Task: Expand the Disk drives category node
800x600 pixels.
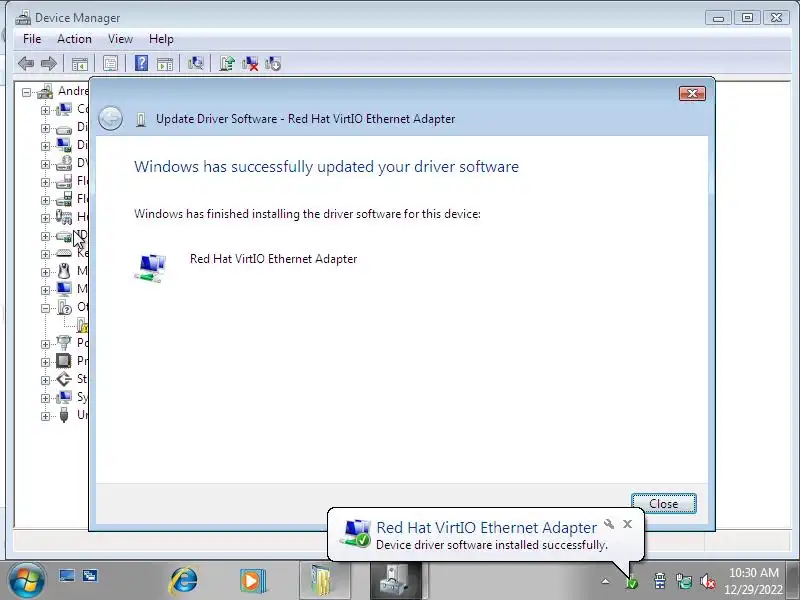Action: pyautogui.click(x=45, y=128)
